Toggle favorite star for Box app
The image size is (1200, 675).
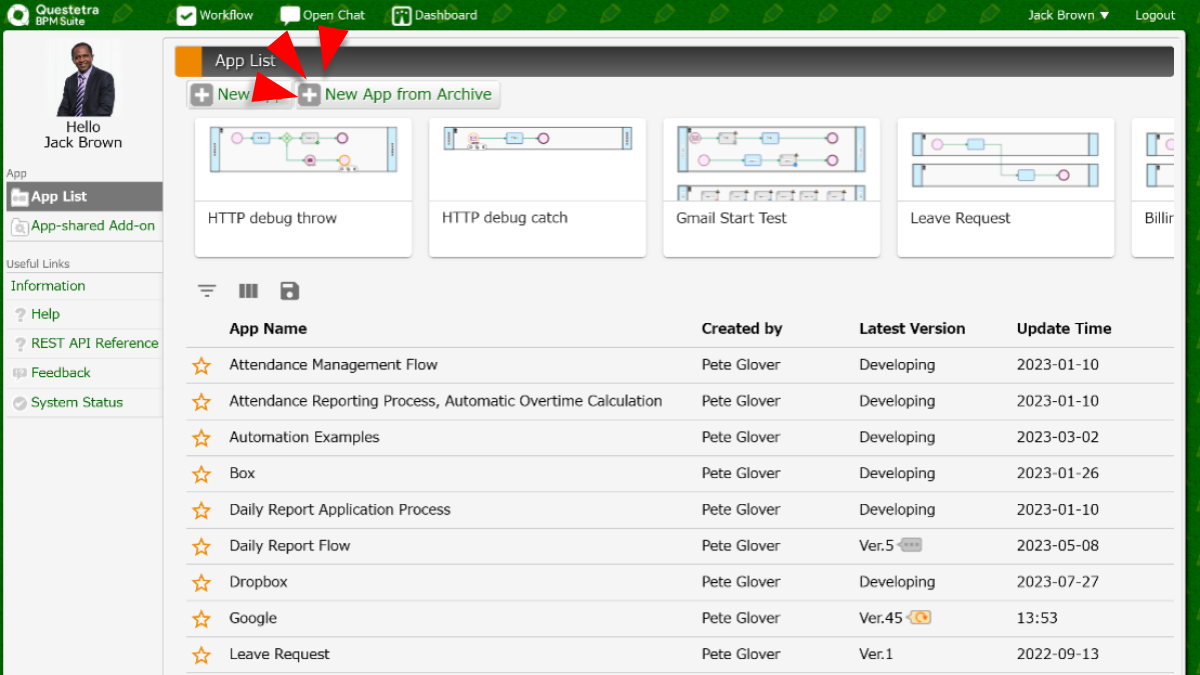pyautogui.click(x=201, y=474)
